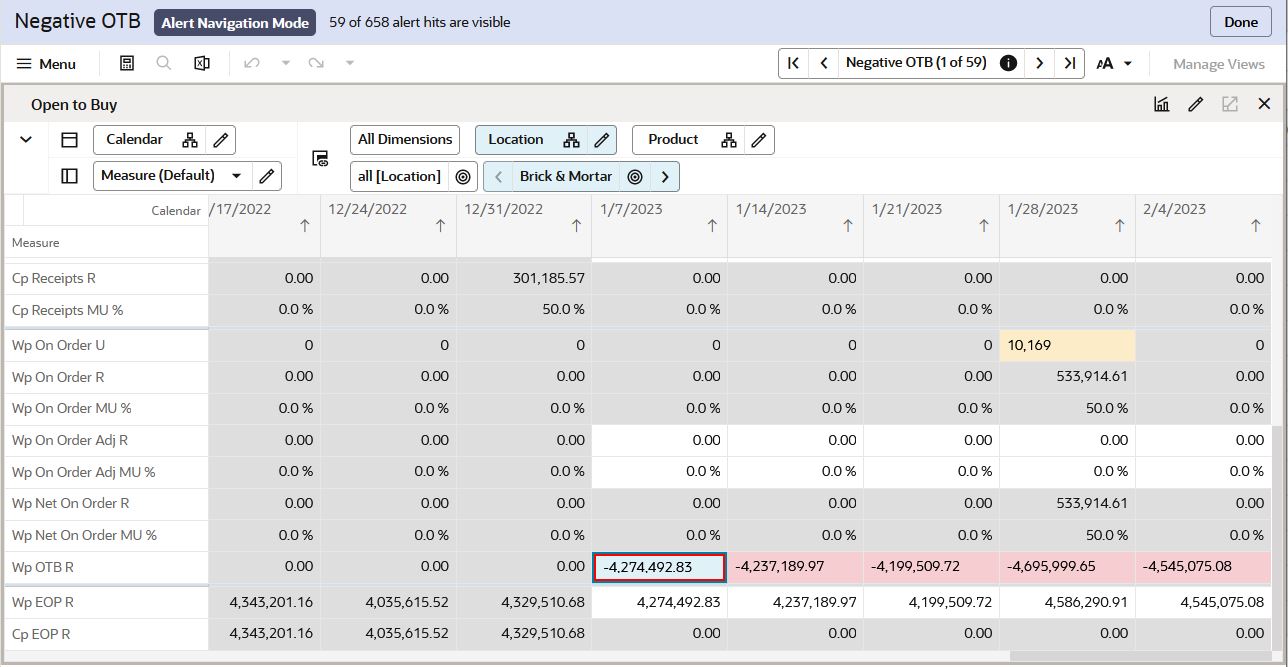Expand the 12/24/2022 column arrow
Image resolution: width=1288 pixels, height=667 pixels.
tap(440, 227)
